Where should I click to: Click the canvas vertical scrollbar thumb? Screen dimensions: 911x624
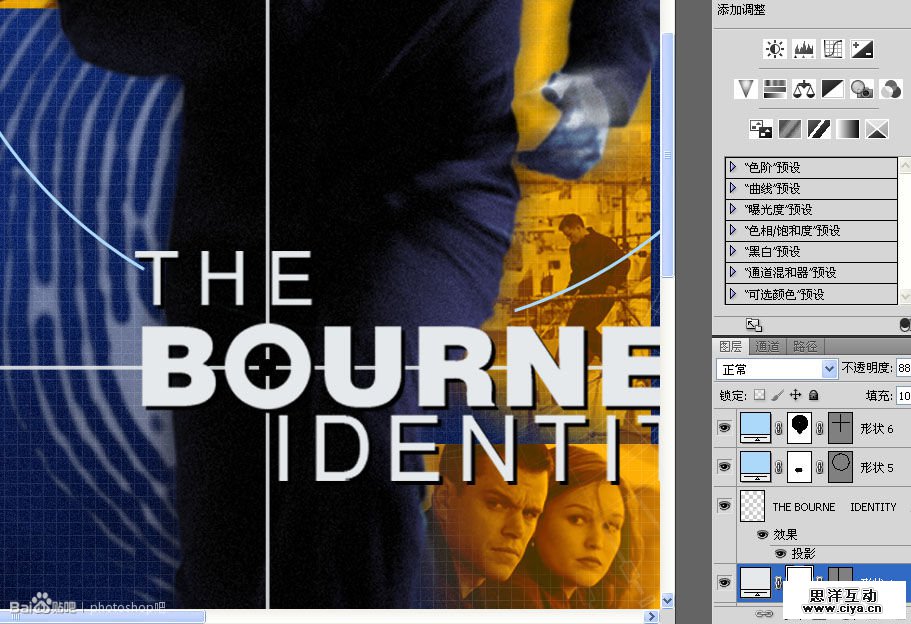(668, 155)
